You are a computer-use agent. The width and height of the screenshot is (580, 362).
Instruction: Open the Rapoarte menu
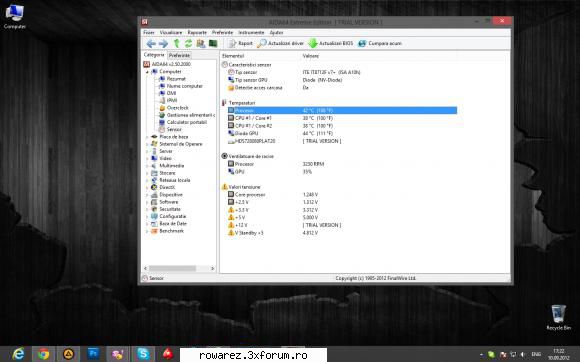point(197,33)
